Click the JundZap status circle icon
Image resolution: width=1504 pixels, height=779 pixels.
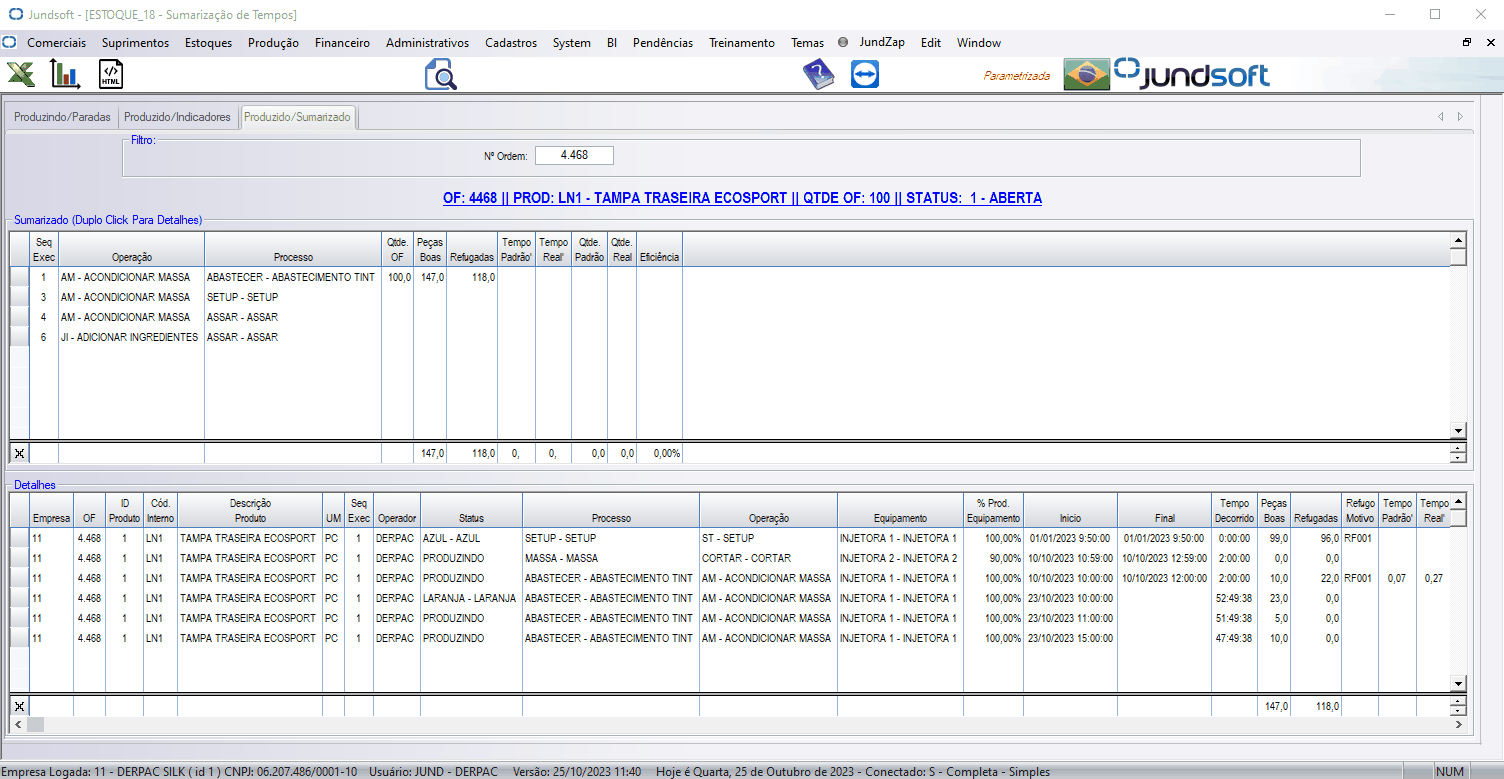[x=843, y=43]
